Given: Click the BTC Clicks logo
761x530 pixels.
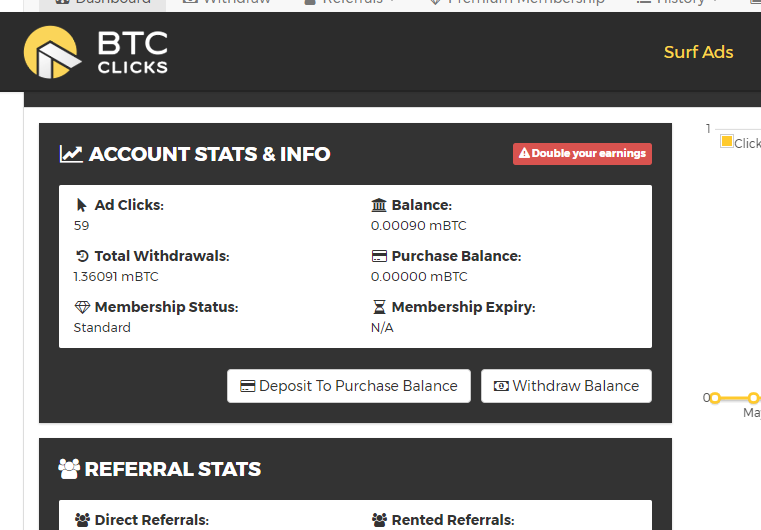Looking at the screenshot, I should (x=96, y=53).
